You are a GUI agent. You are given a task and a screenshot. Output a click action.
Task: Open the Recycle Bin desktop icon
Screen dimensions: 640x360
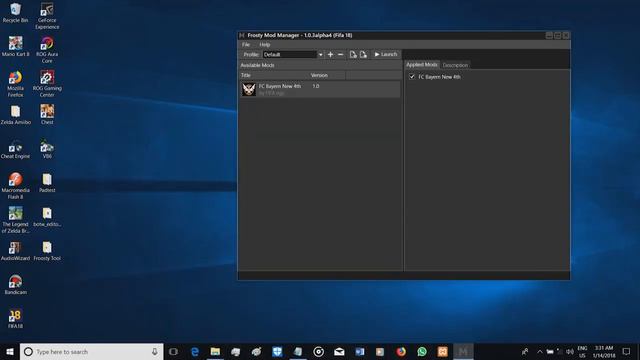pyautogui.click(x=16, y=13)
